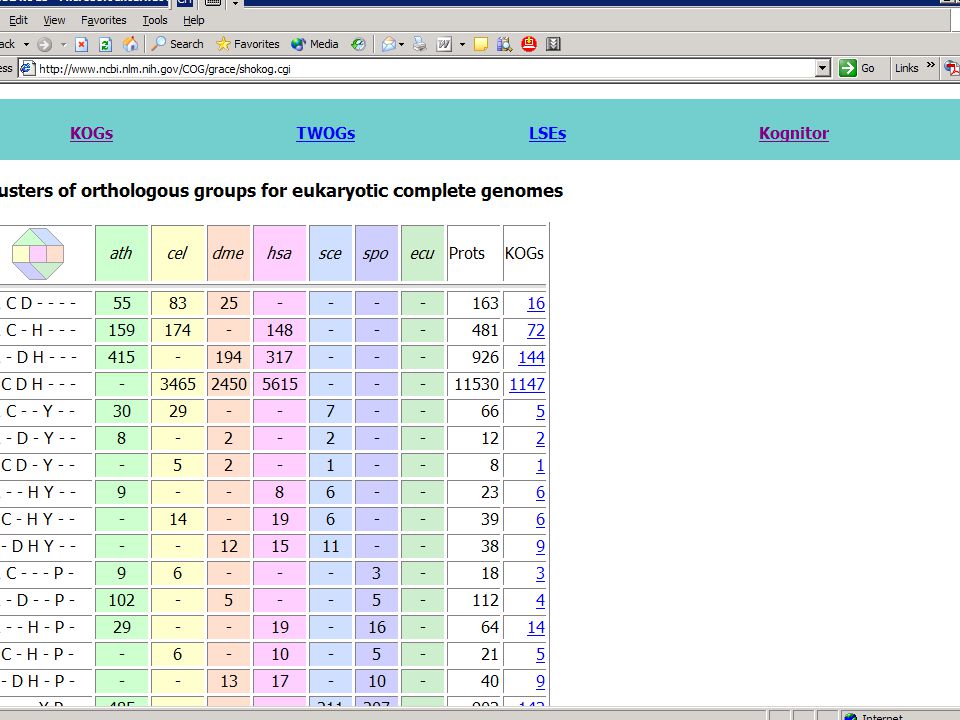
Task: Click the yellow note Discuss toolbar icon
Action: tap(481, 44)
